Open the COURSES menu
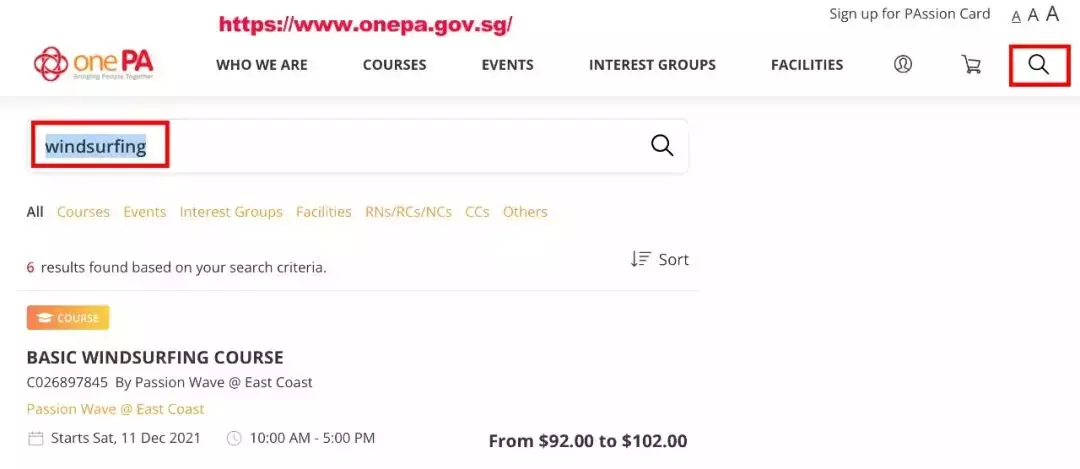The width and height of the screenshot is (1080, 469). [x=394, y=65]
